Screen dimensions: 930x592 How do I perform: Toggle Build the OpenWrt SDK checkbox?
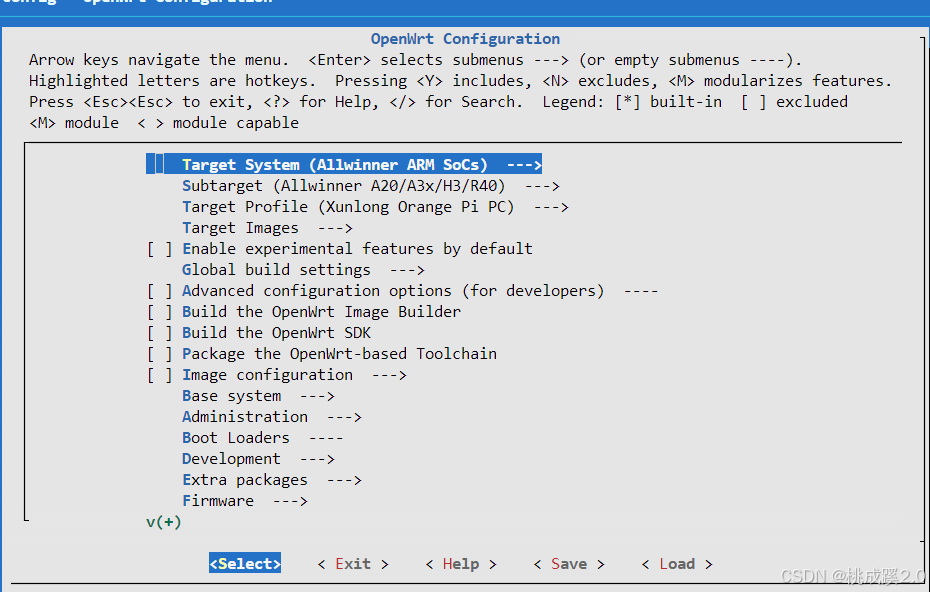pyautogui.click(x=160, y=333)
